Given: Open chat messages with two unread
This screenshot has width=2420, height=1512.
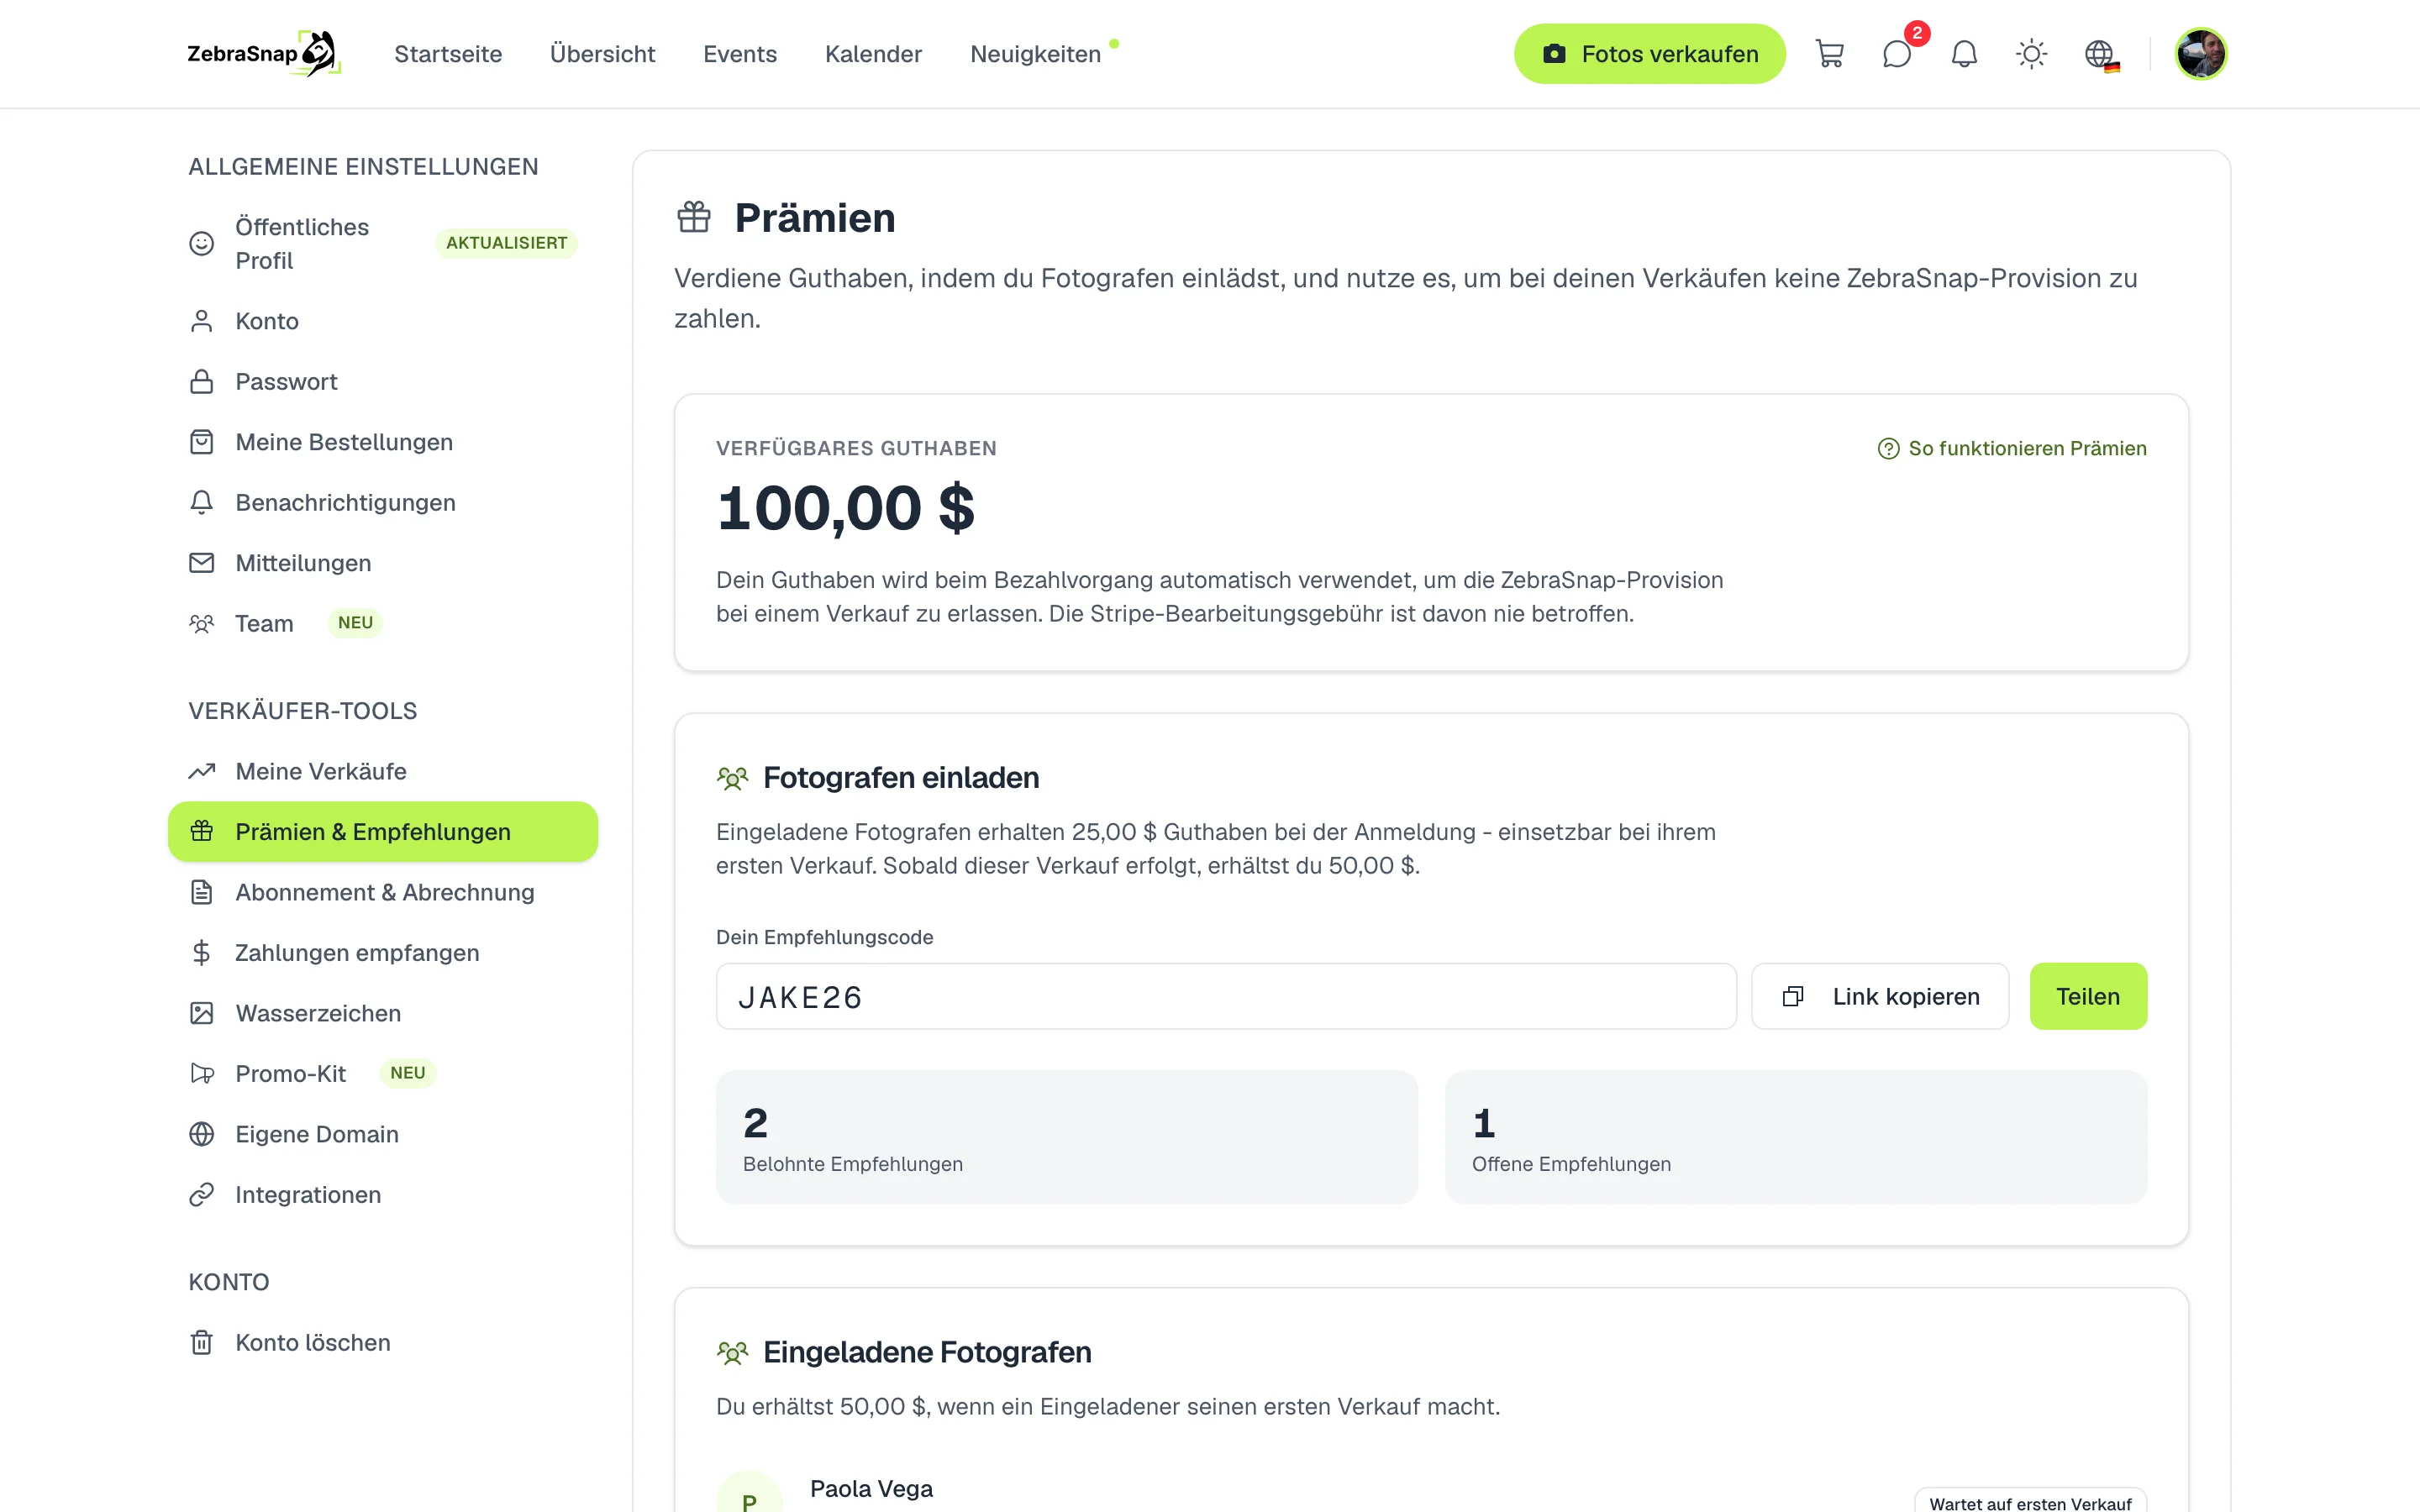Looking at the screenshot, I should point(1897,54).
